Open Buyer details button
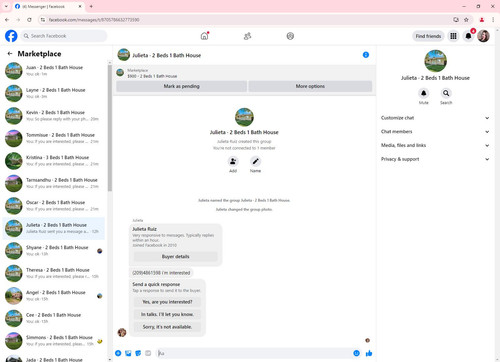The height and width of the screenshot is (362, 500). (x=176, y=257)
